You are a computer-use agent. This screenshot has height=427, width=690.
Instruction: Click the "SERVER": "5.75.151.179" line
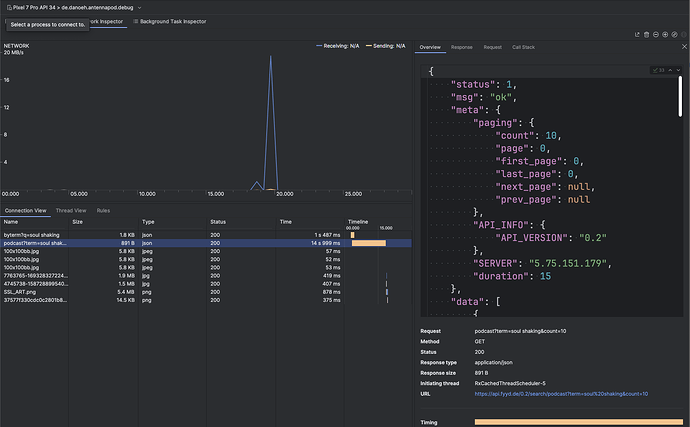point(542,263)
